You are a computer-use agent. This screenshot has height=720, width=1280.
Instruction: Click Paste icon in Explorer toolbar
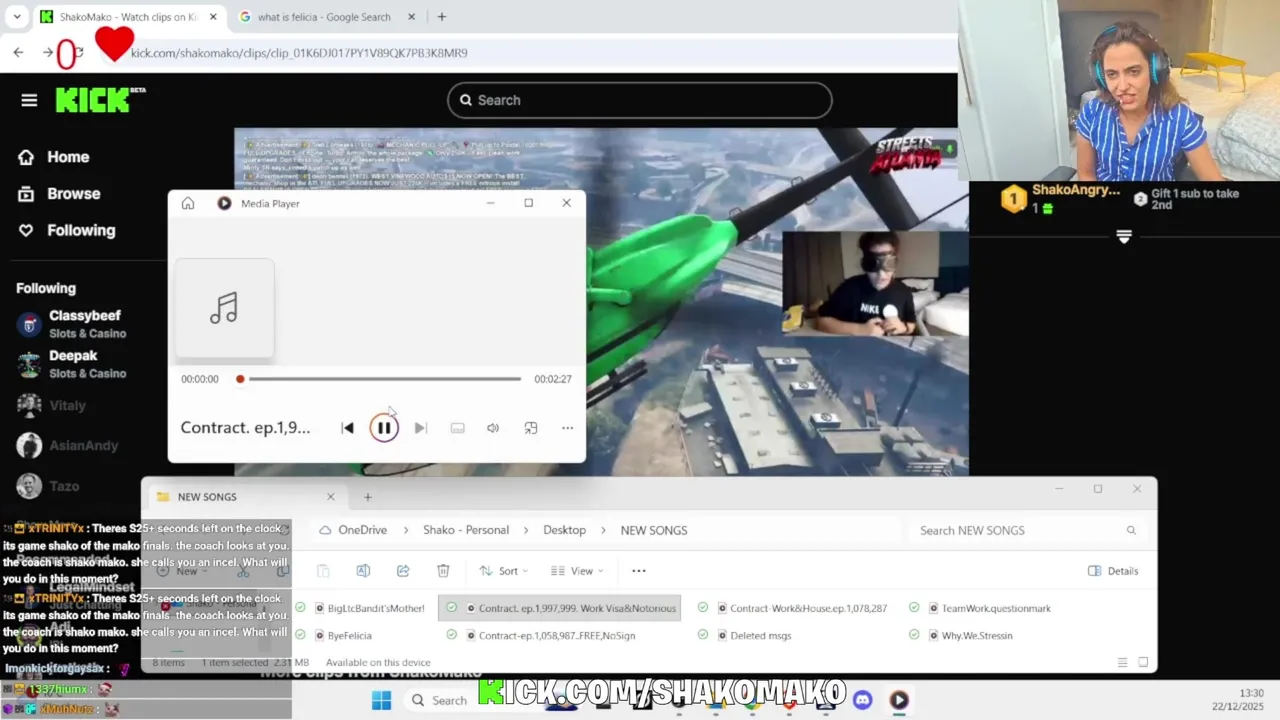click(323, 571)
